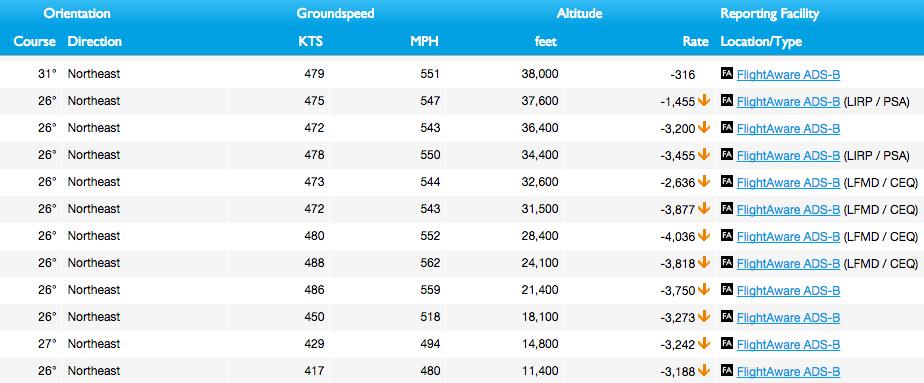
Task: Click FA icon in 37,600 feet row
Action: (x=727, y=100)
